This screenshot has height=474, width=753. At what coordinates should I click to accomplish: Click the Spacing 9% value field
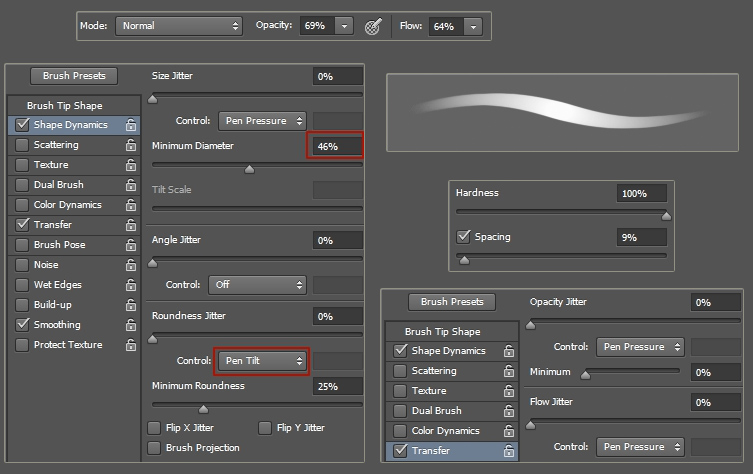(642, 238)
